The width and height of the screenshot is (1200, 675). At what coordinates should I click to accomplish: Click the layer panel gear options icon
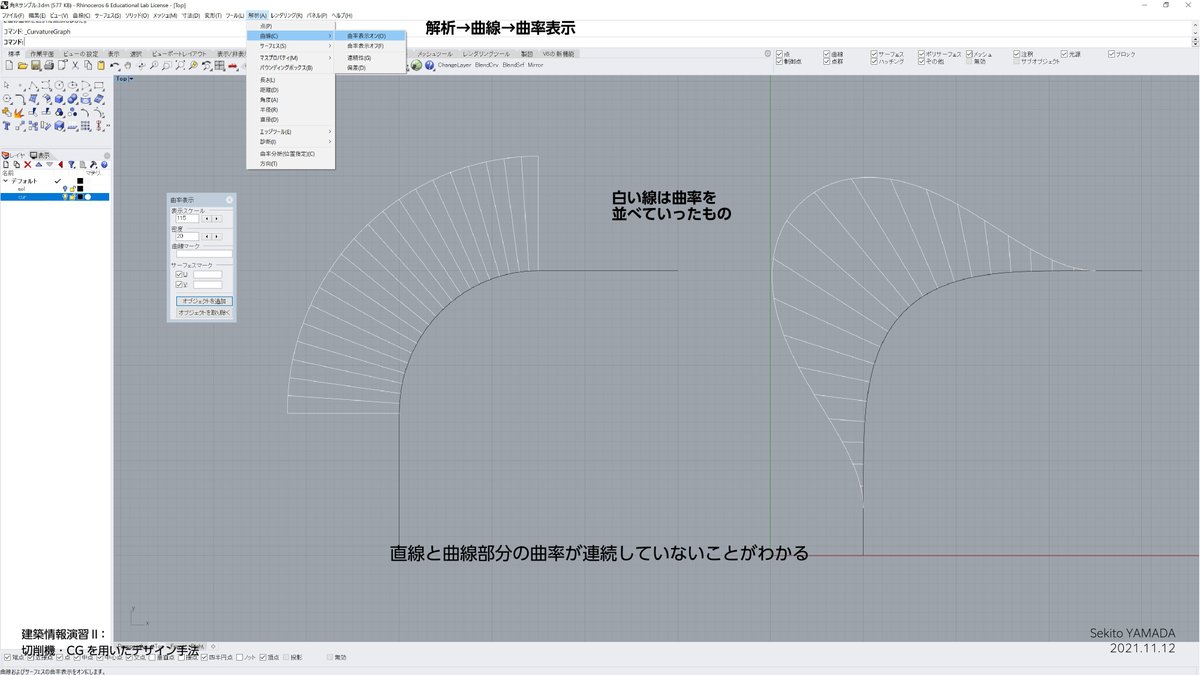(x=109, y=155)
